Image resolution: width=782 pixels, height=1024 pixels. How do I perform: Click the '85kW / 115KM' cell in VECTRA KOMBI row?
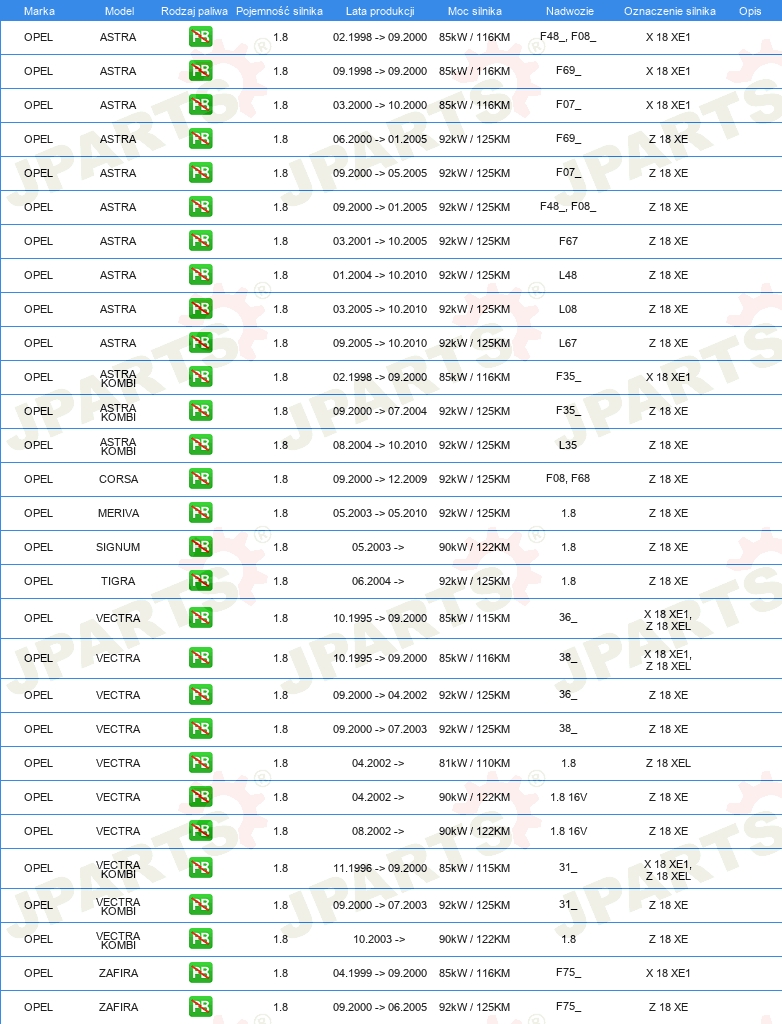tap(474, 868)
